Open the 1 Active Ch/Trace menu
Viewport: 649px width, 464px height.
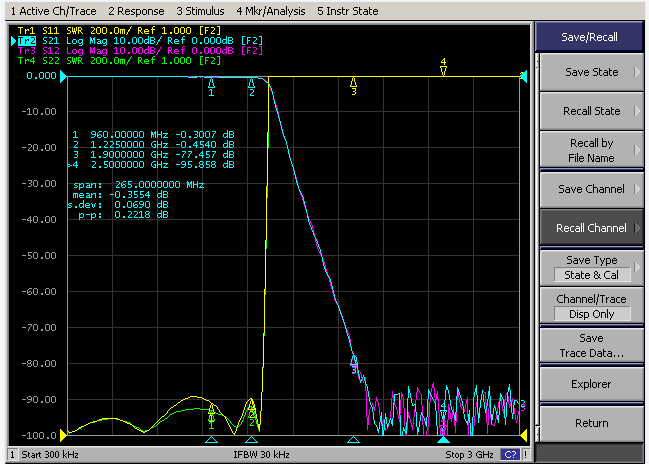tap(53, 11)
